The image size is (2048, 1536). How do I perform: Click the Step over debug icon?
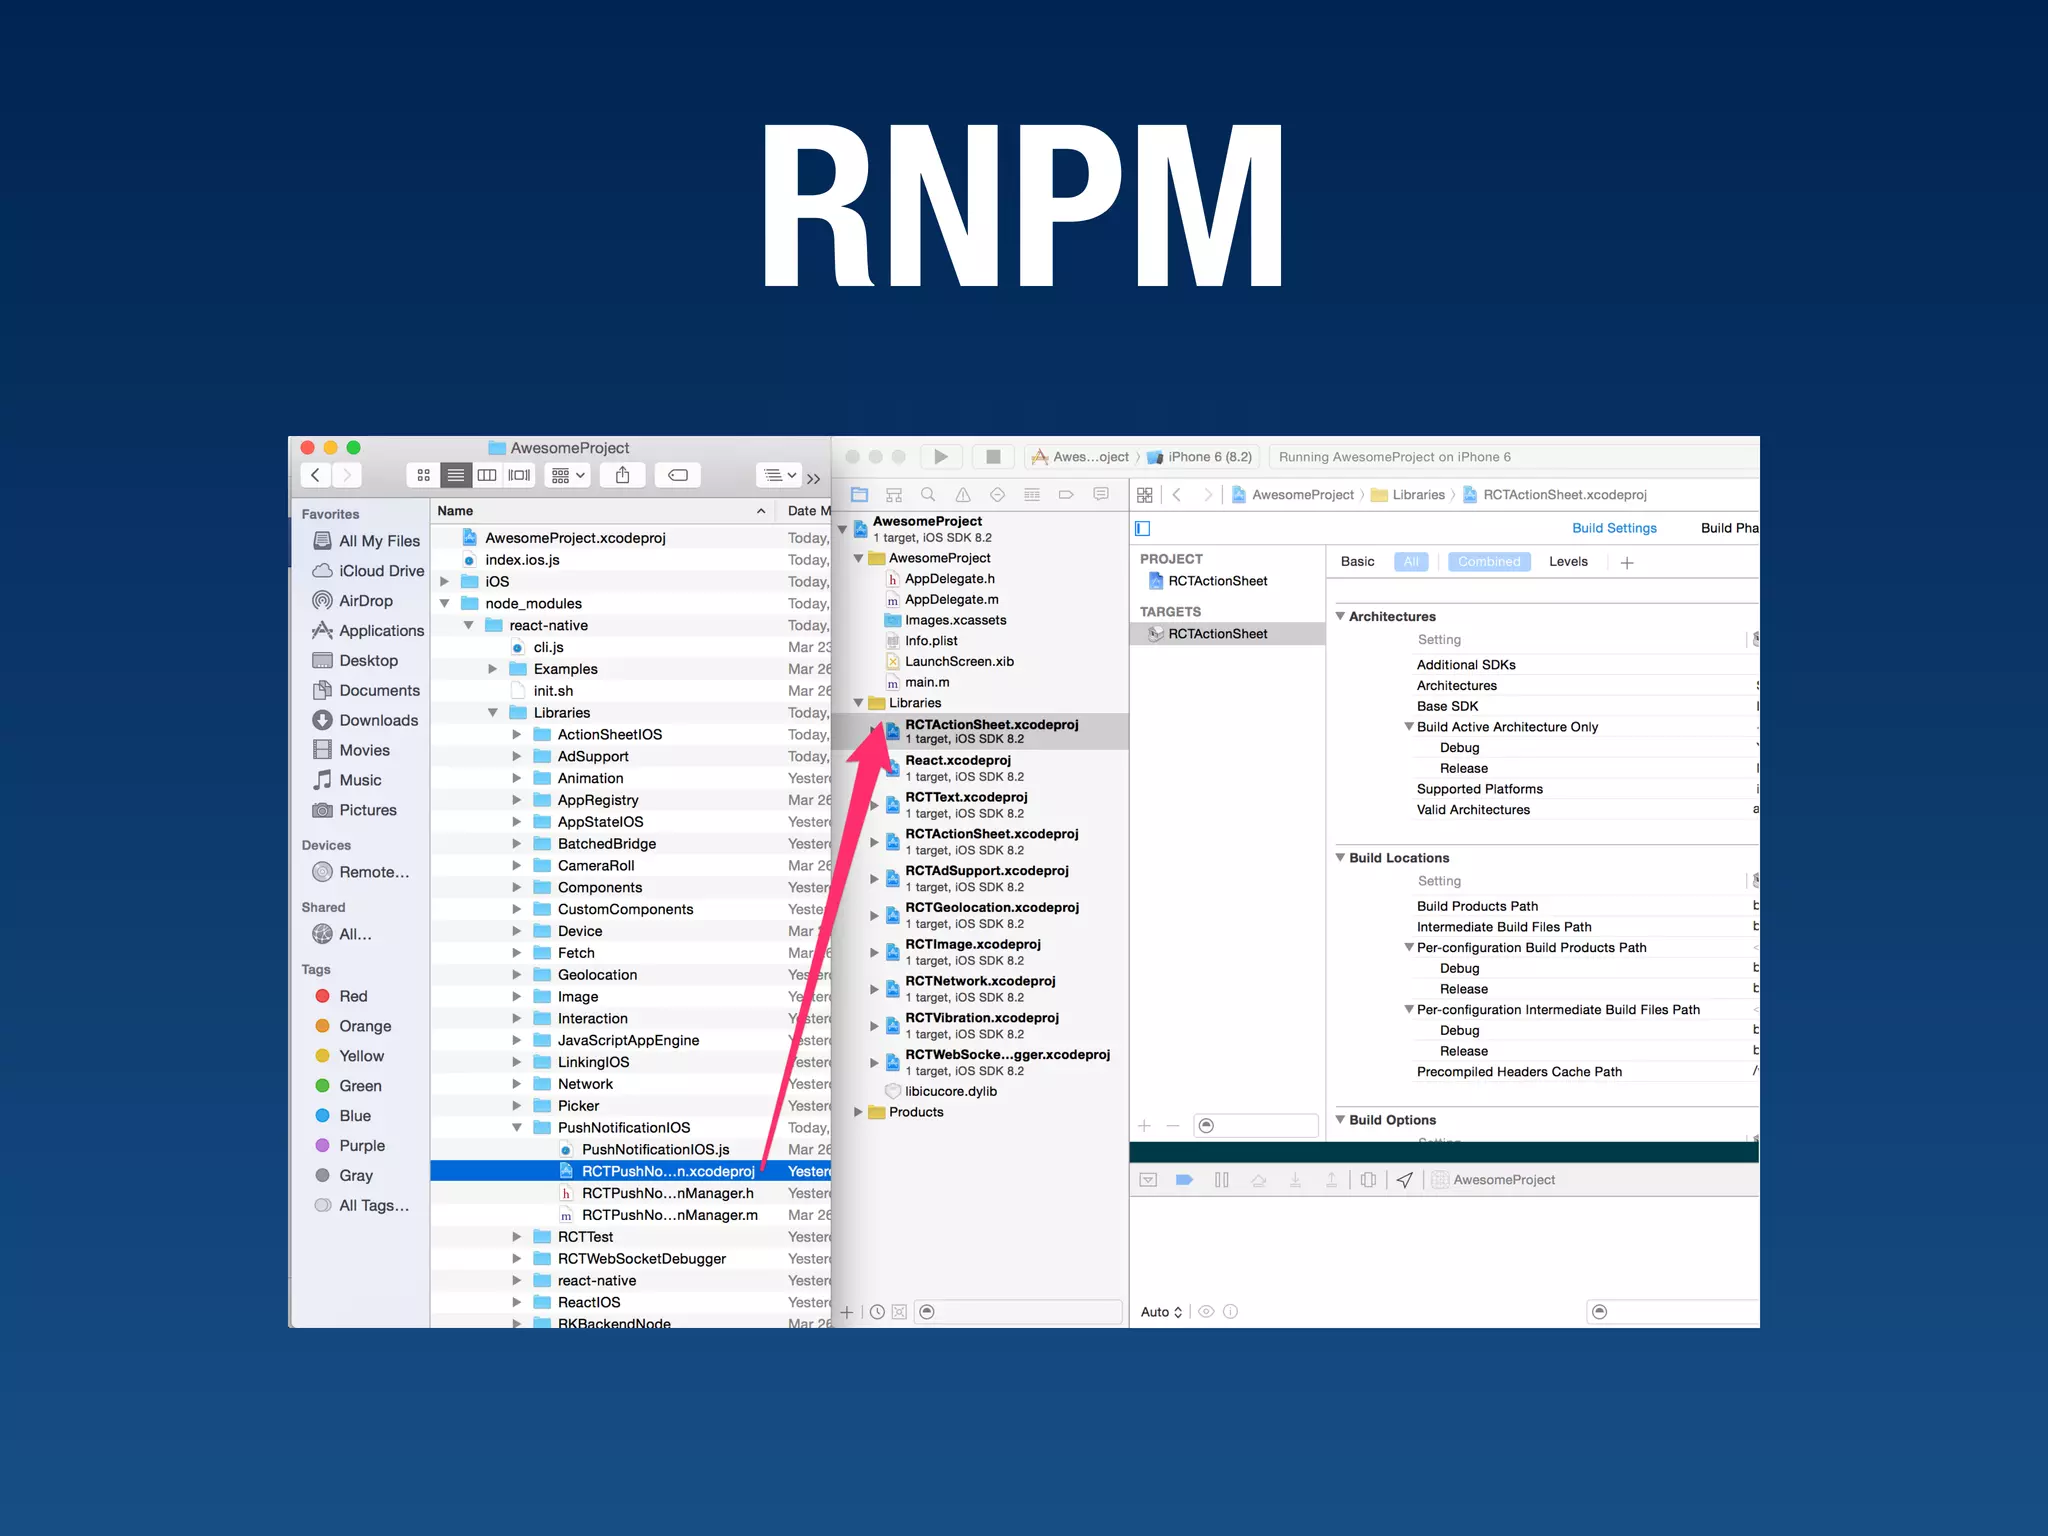click(x=1258, y=1180)
